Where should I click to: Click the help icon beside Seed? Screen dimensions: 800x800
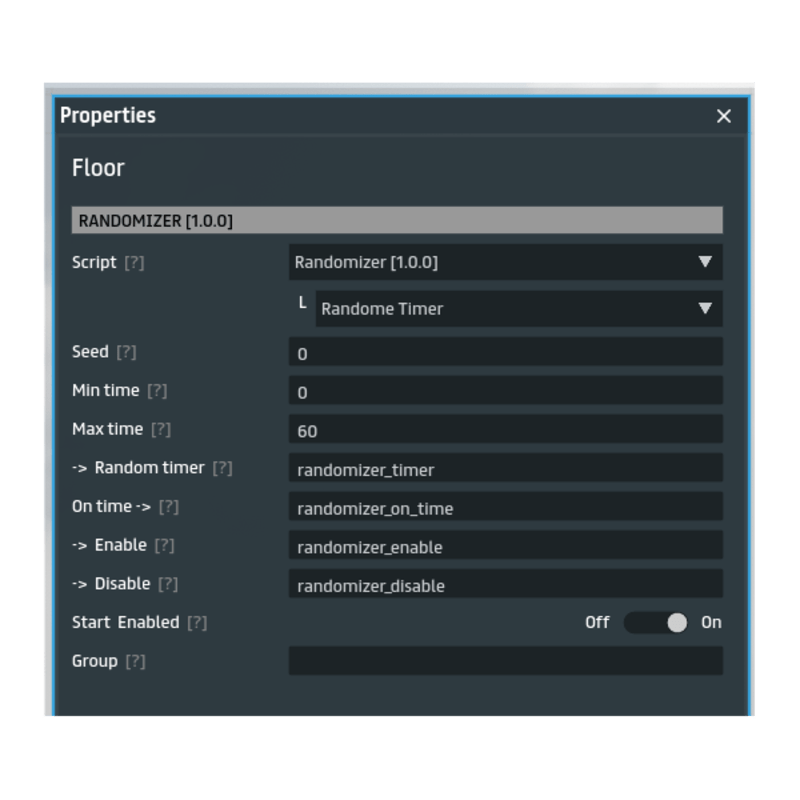coord(126,352)
